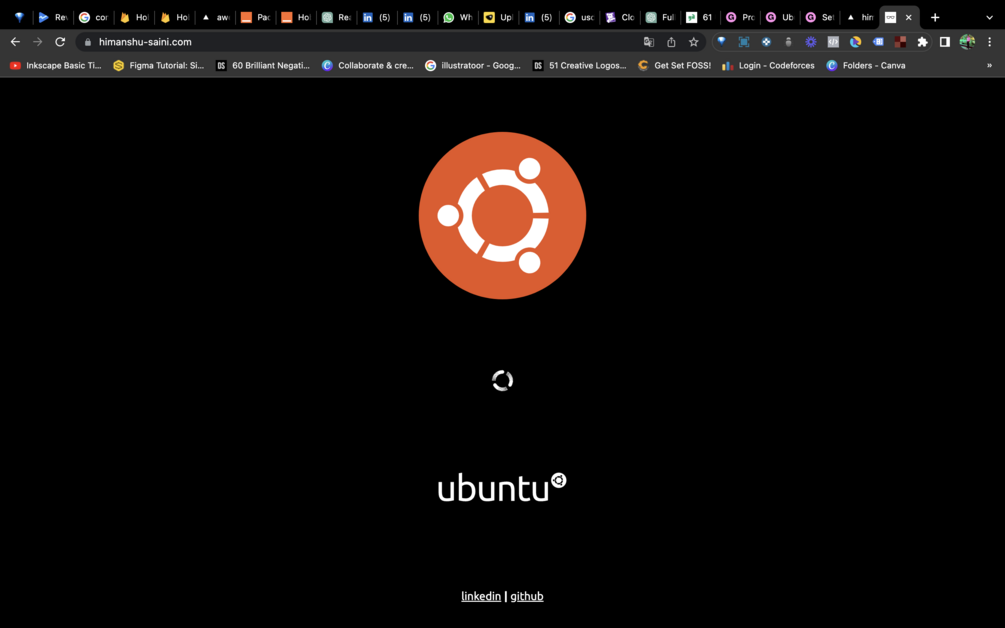
Task: Switch to the 'Rea' ChatGPT tab
Action: pos(336,18)
